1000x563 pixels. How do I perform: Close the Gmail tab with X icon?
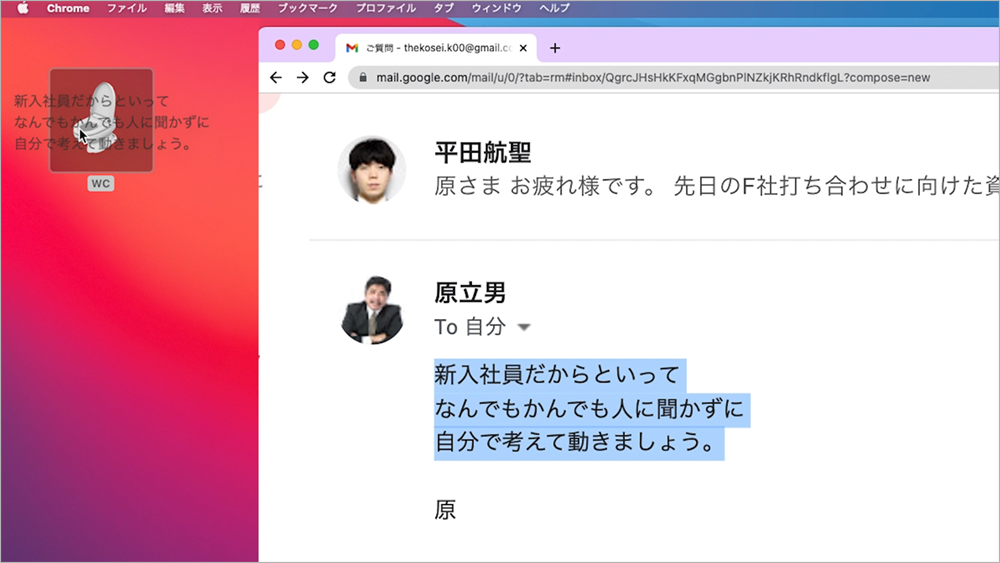[x=523, y=48]
